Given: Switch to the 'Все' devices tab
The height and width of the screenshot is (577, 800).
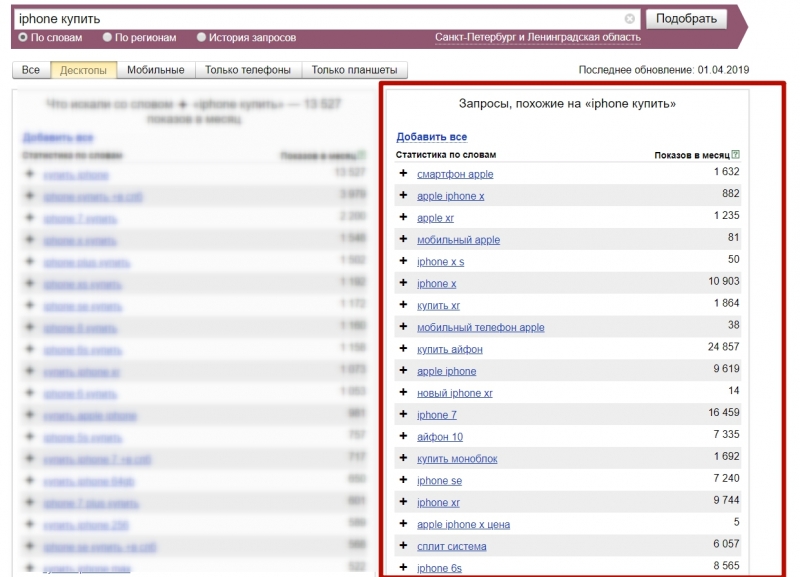Looking at the screenshot, I should tap(31, 70).
